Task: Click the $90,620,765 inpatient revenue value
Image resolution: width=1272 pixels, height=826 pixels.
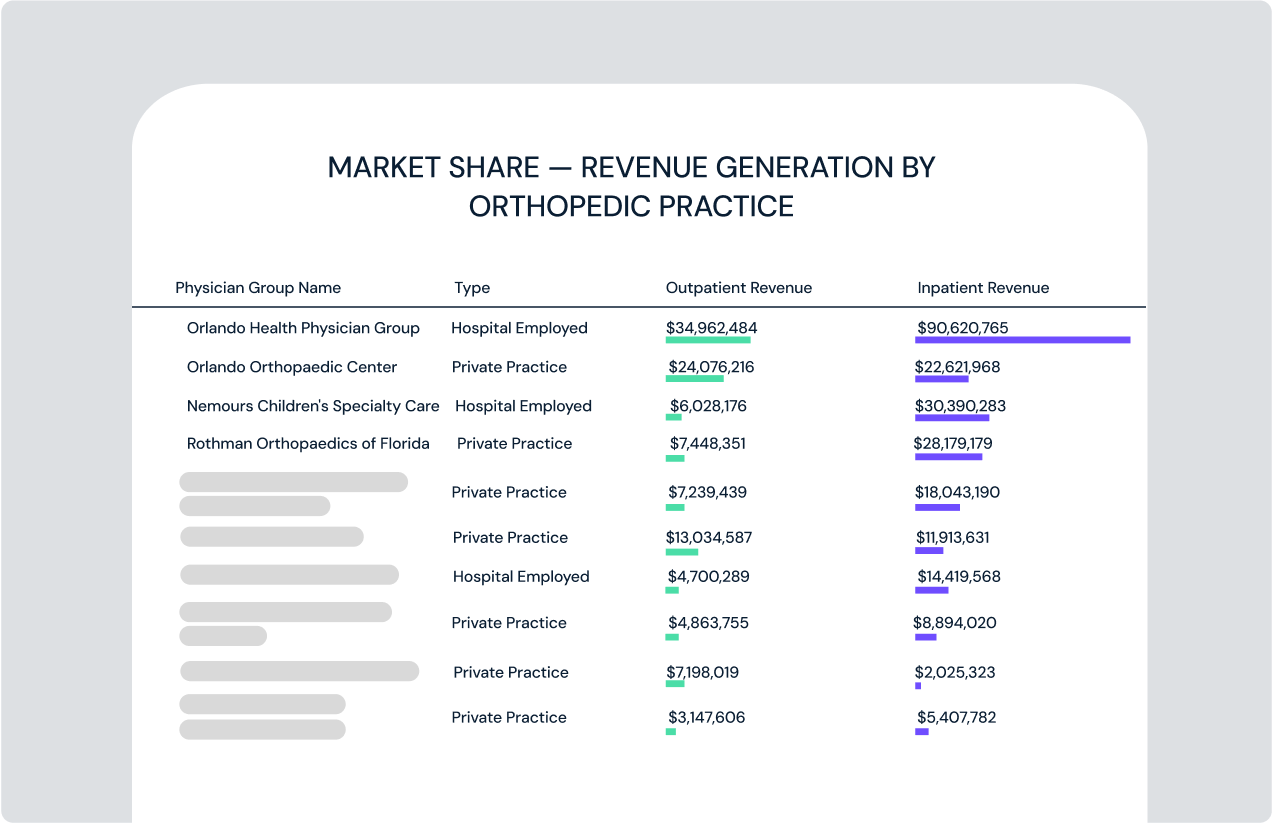Action: 963,327
